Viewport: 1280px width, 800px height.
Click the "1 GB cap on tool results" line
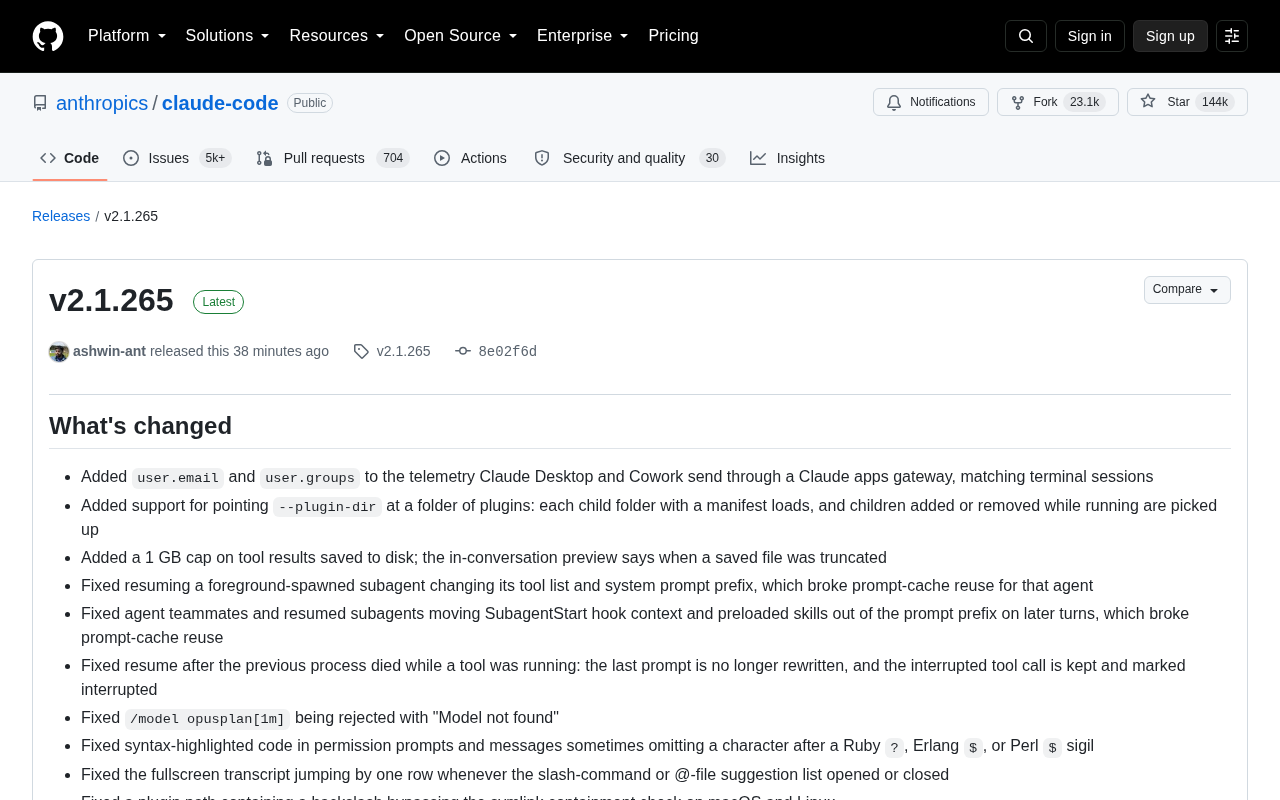pos(484,558)
